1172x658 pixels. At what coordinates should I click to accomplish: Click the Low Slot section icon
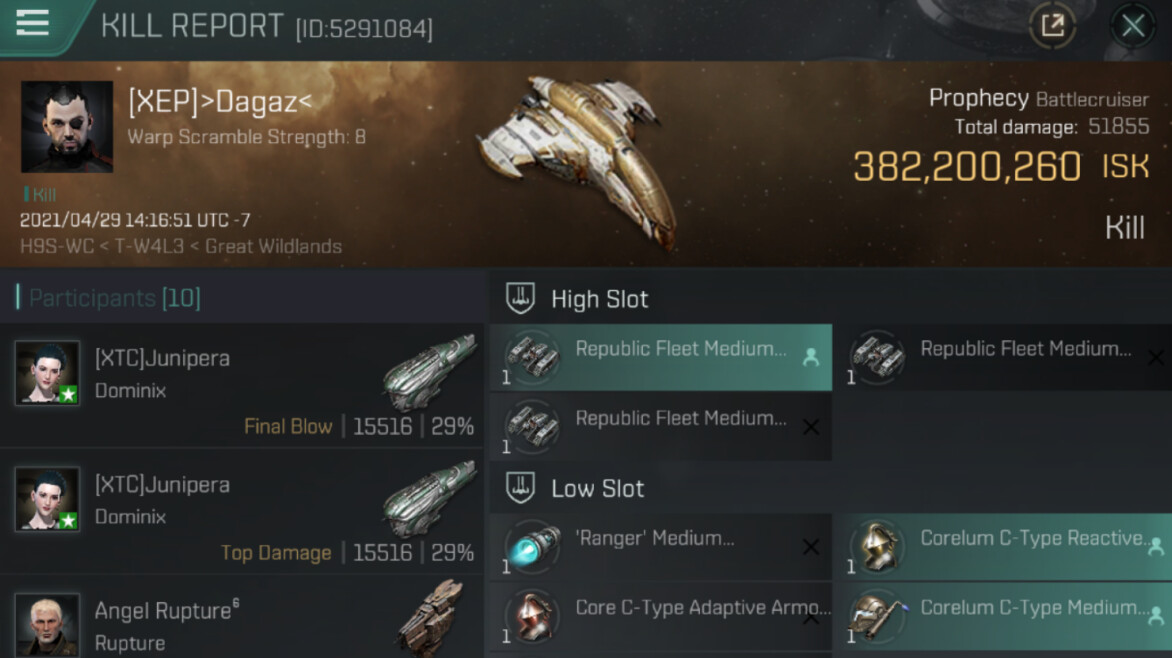click(519, 488)
